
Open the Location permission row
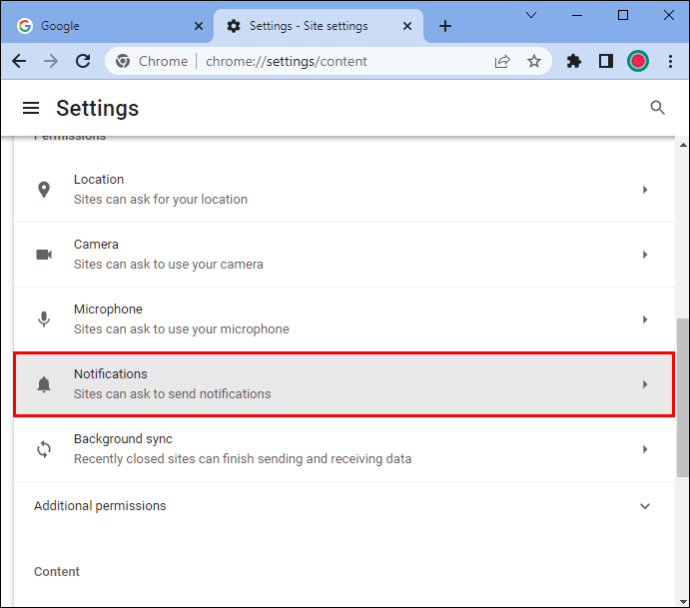tap(344, 190)
